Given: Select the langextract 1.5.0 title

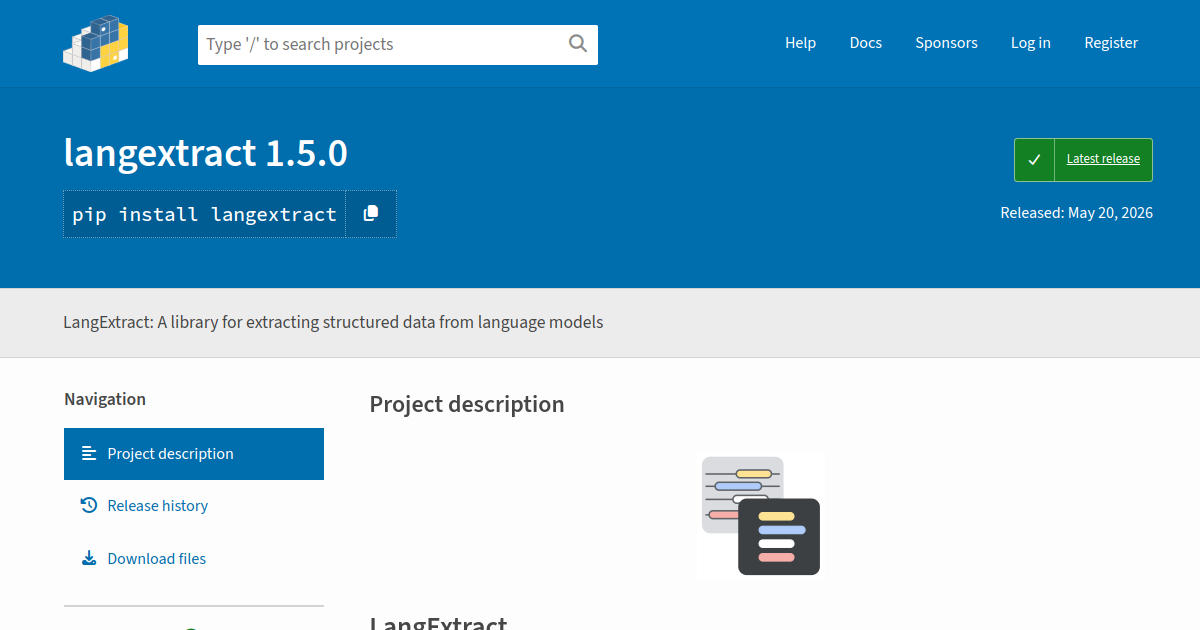Looking at the screenshot, I should pyautogui.click(x=206, y=153).
